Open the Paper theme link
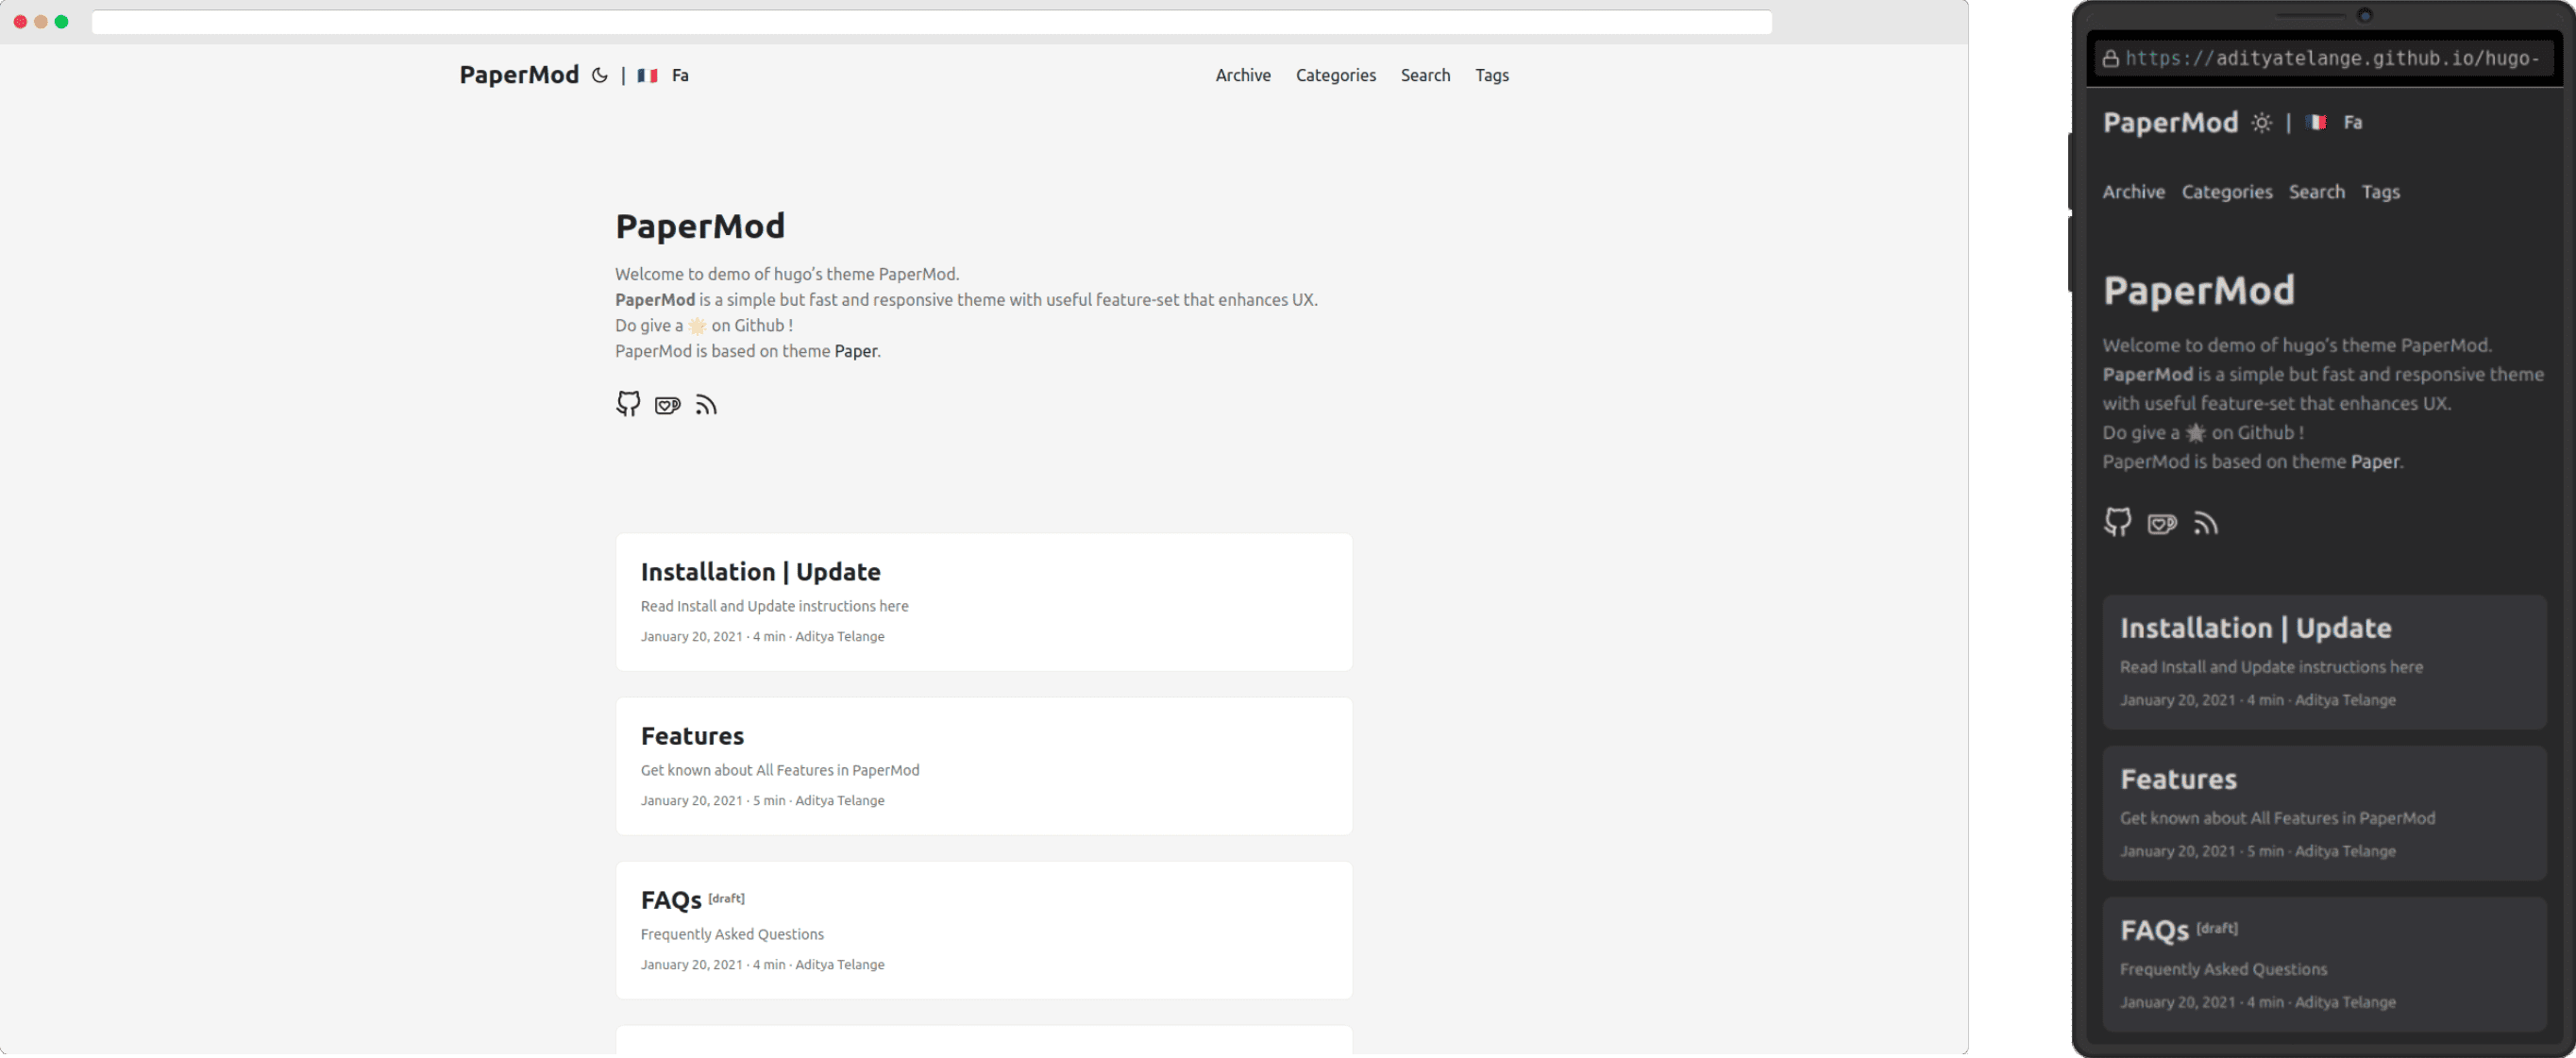 pos(856,351)
